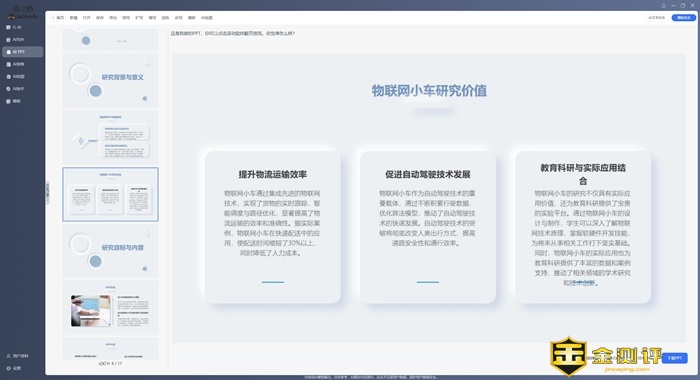This screenshot has height=380, width=700.
Task: Click AI绘图 in the top toolbar
Action: tap(207, 18)
